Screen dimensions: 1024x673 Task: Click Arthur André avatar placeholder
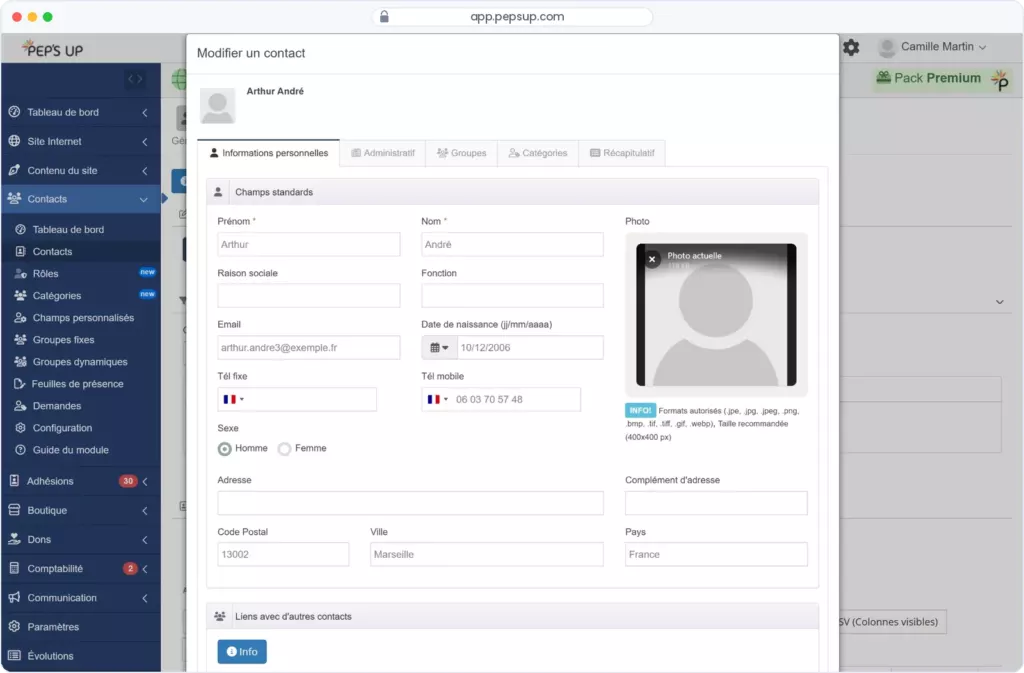click(x=217, y=106)
